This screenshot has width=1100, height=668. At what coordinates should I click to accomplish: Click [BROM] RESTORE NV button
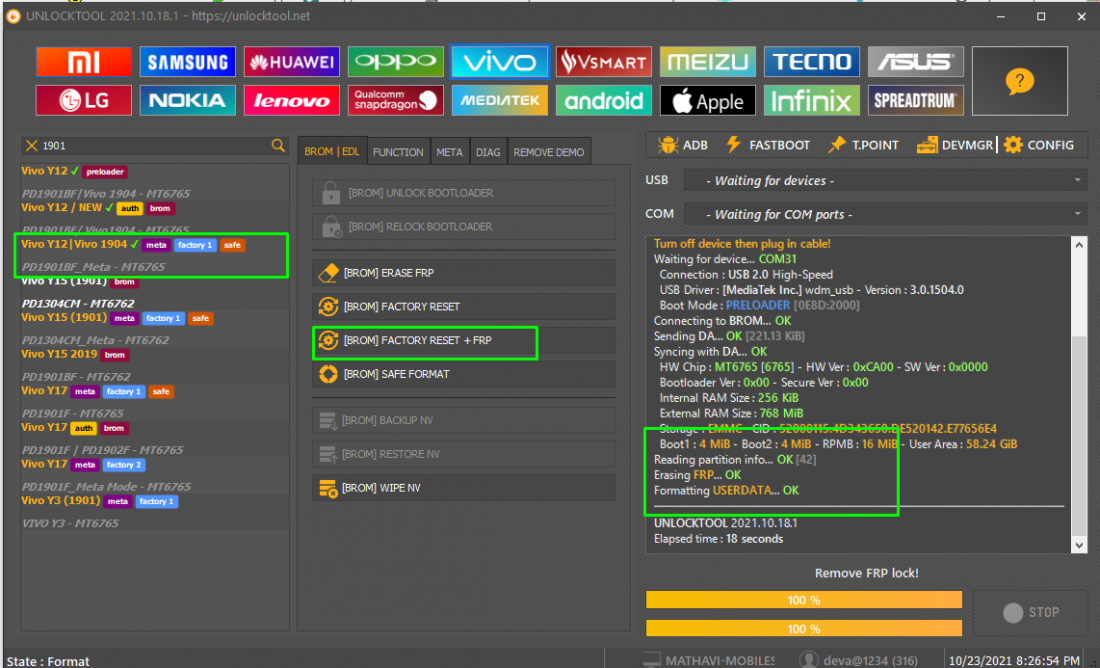pyautogui.click(x=464, y=454)
